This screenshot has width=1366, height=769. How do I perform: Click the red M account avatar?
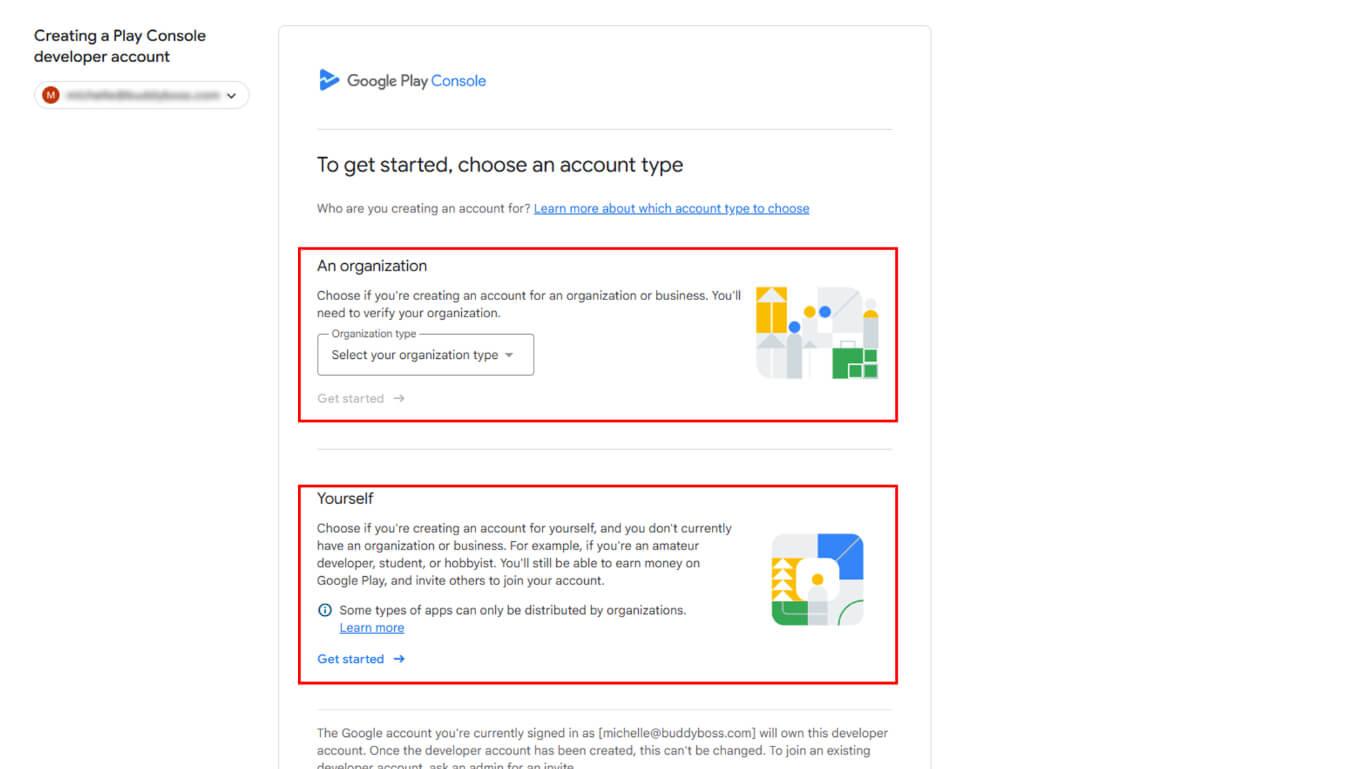(51, 95)
